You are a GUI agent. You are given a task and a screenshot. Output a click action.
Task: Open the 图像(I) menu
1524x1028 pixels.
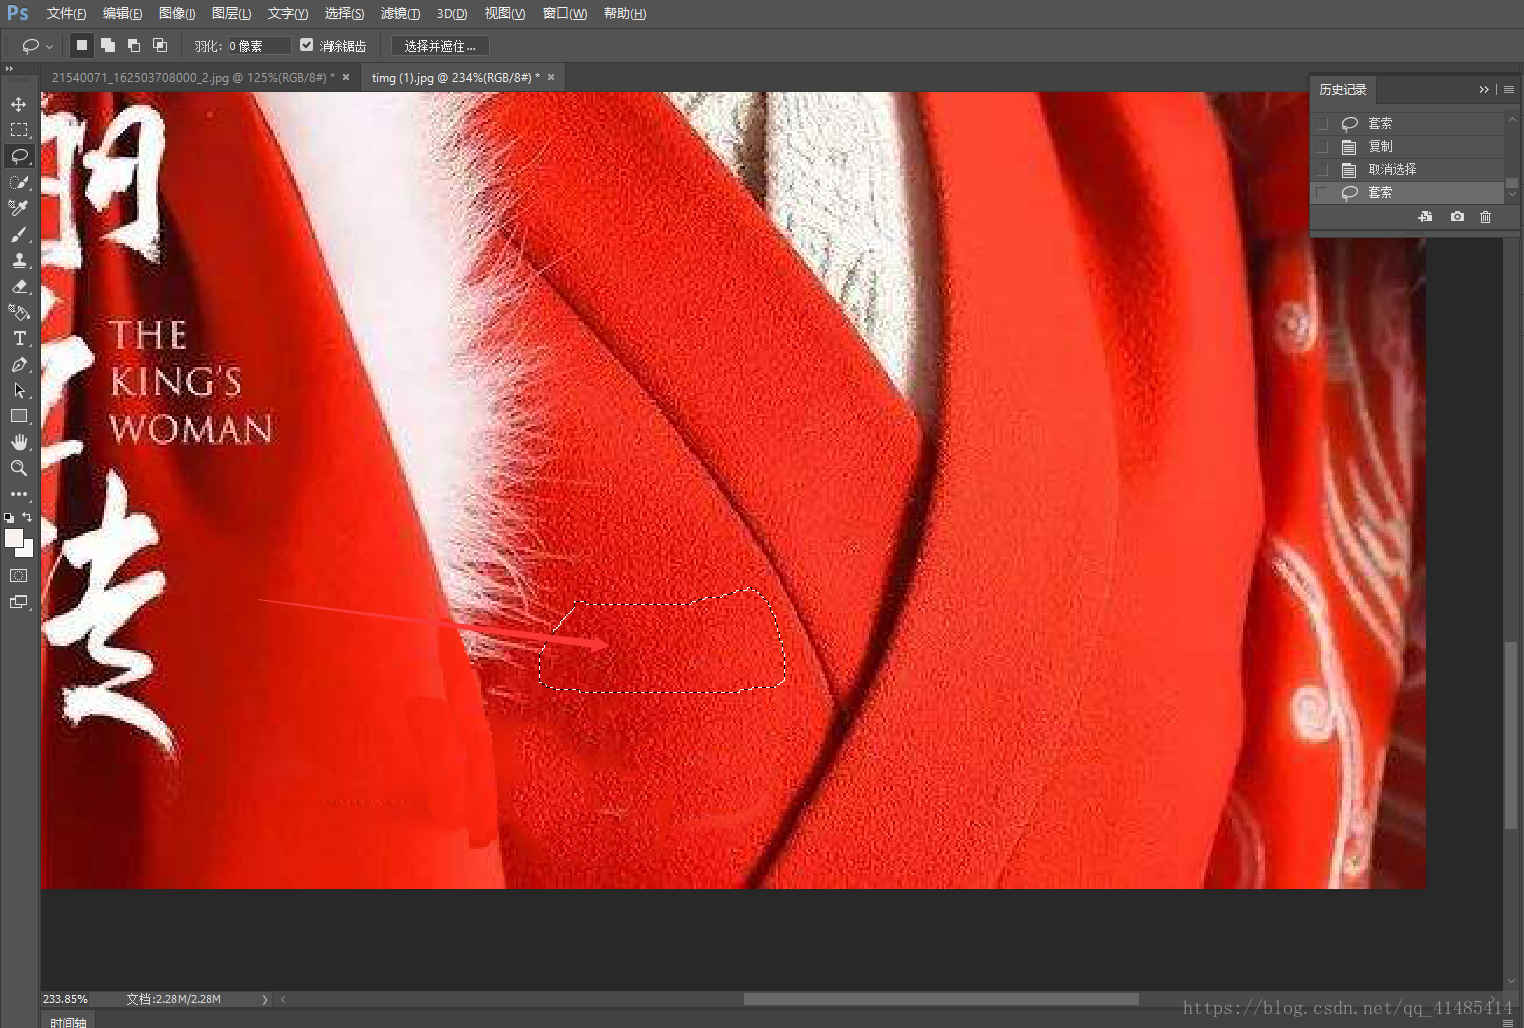click(177, 14)
